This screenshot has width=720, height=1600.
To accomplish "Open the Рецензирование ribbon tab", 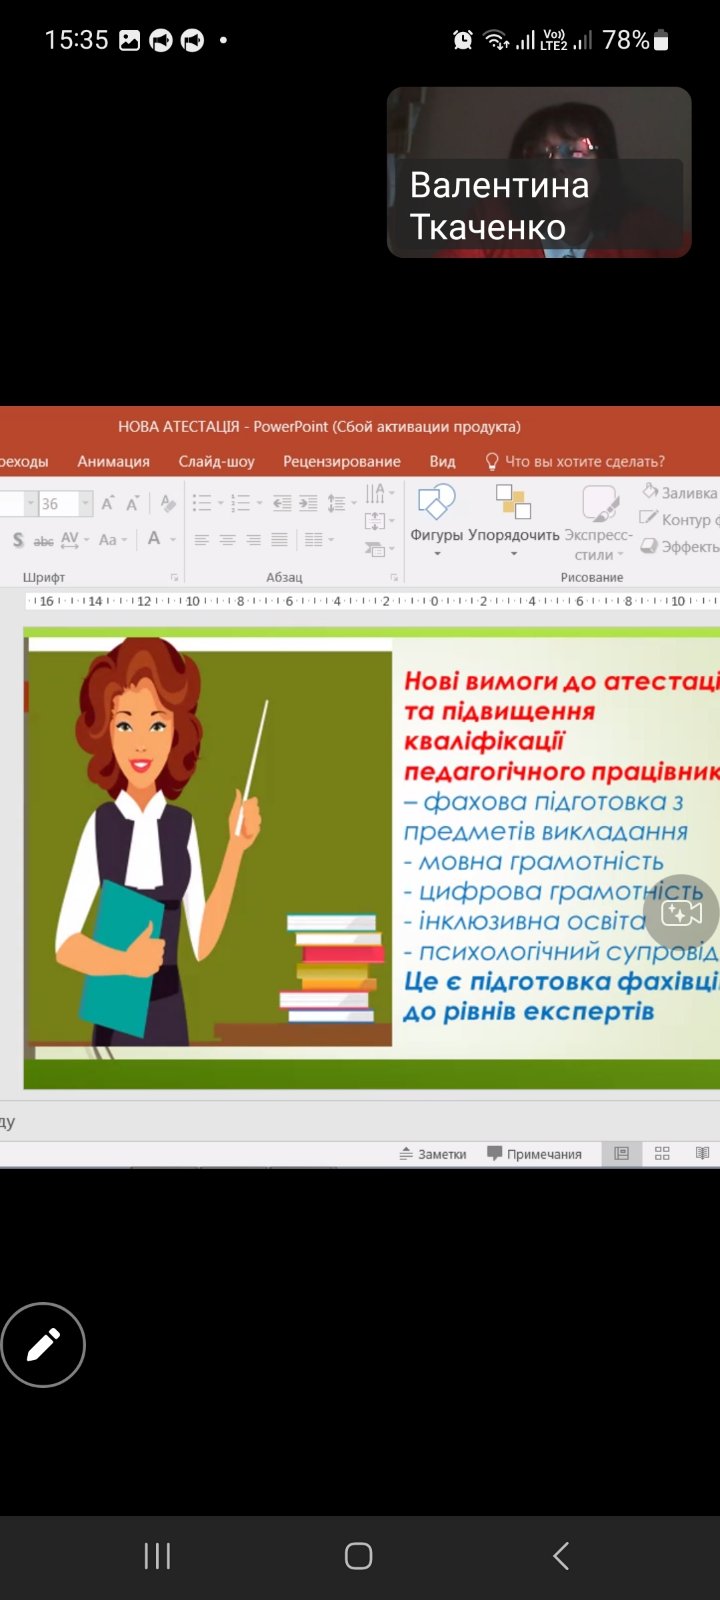I will click(x=341, y=461).
